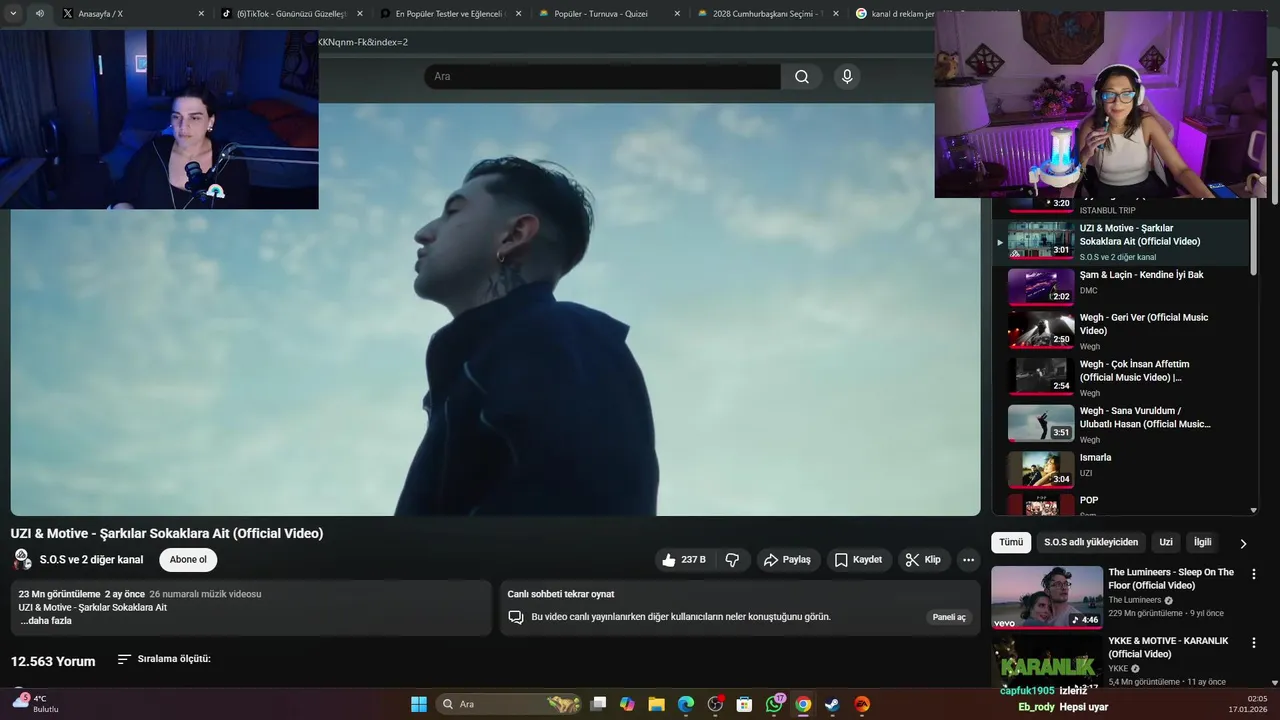Screen dimensions: 1280x720
Task: Close the TikTok tab
Action: [x=360, y=14]
